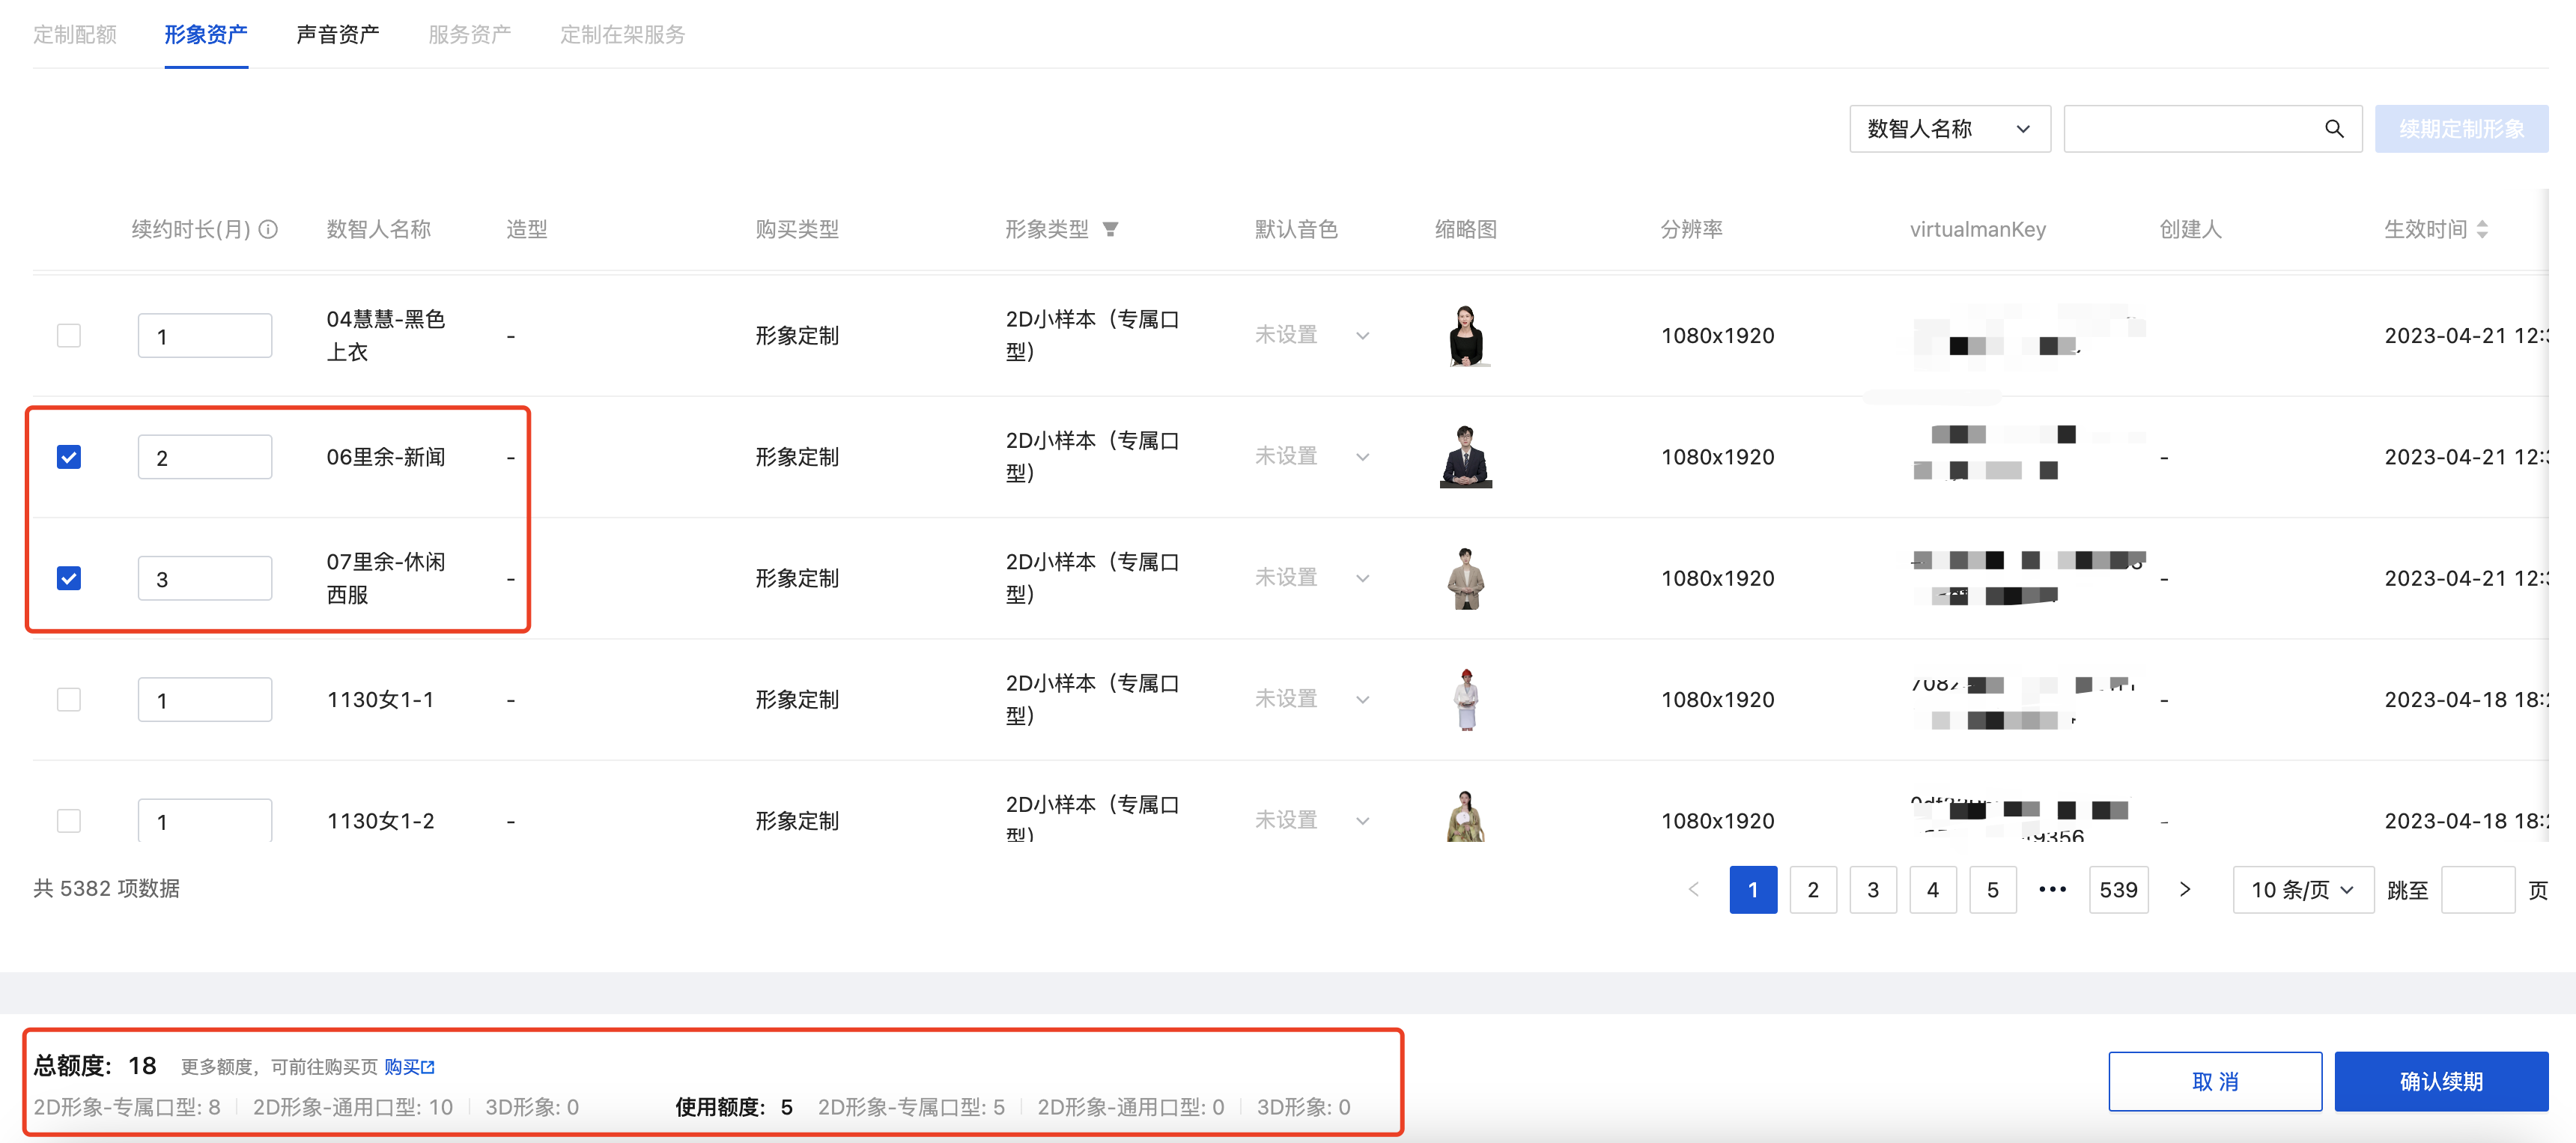Check the box for 04慧慧-黑色上衣

(x=69, y=335)
